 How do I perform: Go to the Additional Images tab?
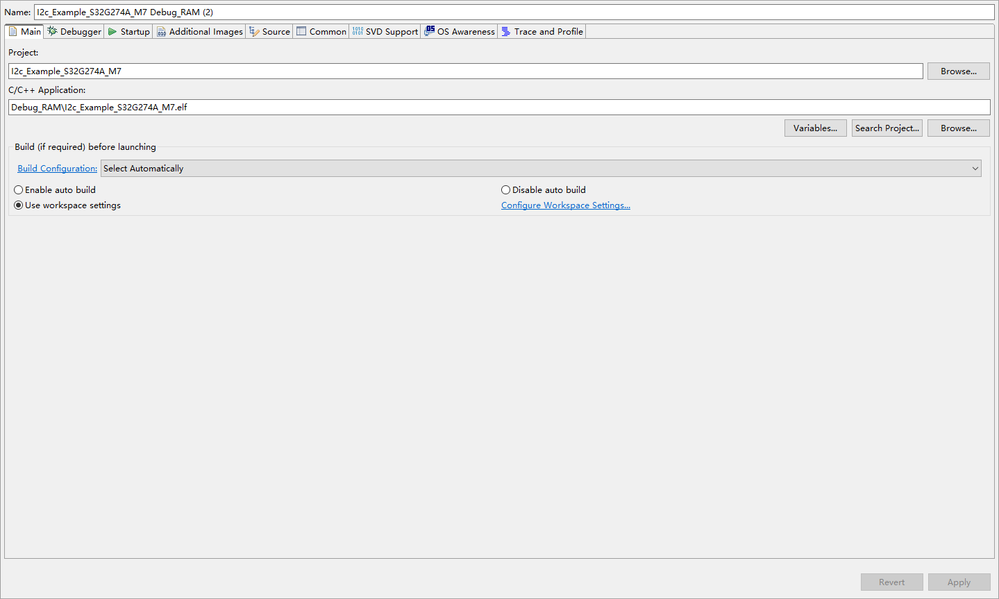(x=199, y=31)
